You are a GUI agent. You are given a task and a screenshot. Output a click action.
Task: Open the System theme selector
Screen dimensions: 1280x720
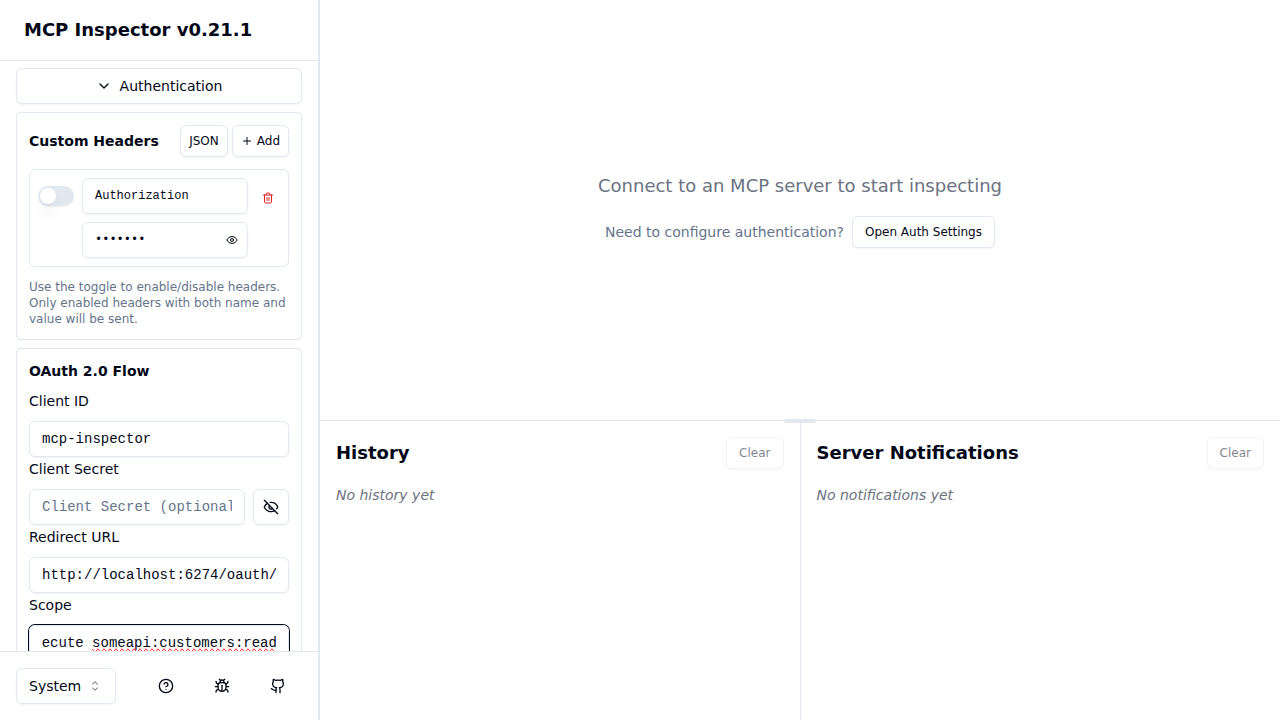[x=65, y=686]
